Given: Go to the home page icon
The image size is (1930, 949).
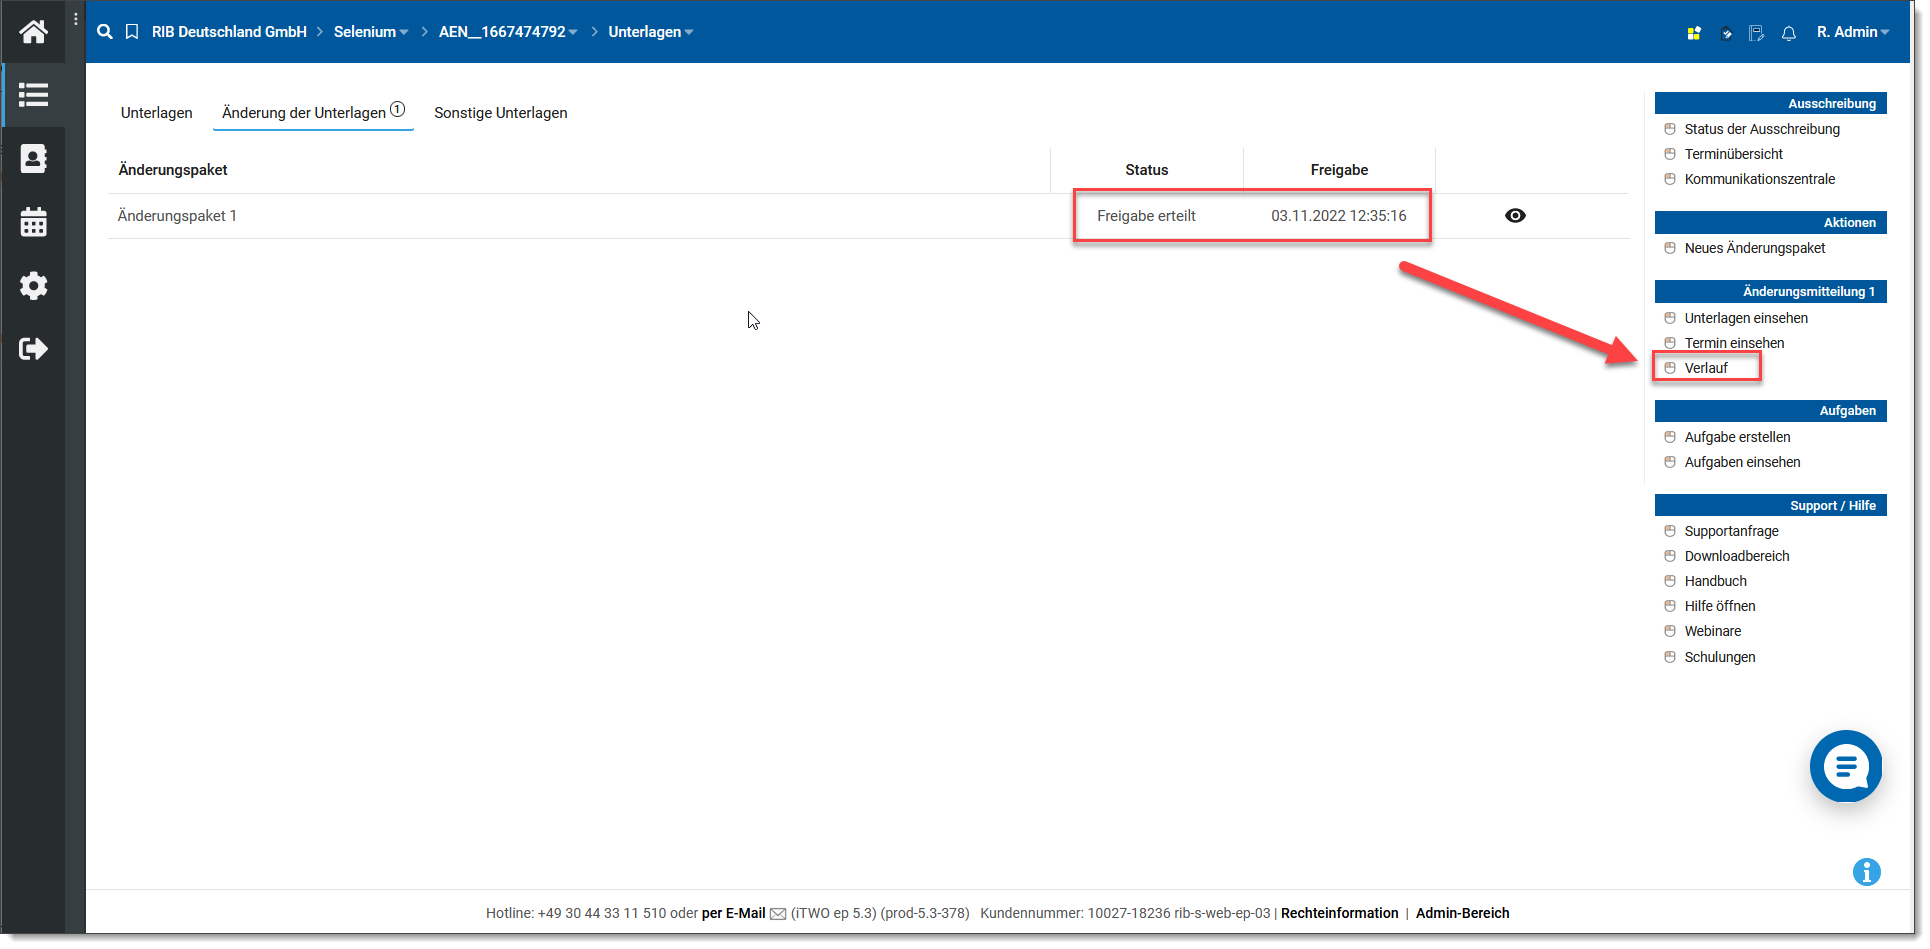Looking at the screenshot, I should click(33, 32).
